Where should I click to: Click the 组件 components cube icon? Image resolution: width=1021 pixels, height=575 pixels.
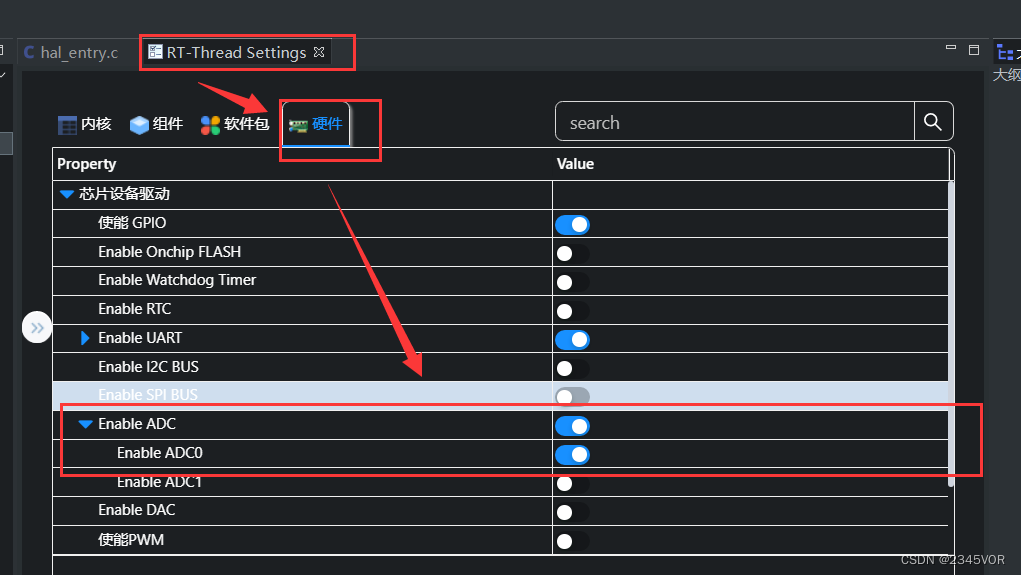[x=139, y=125]
